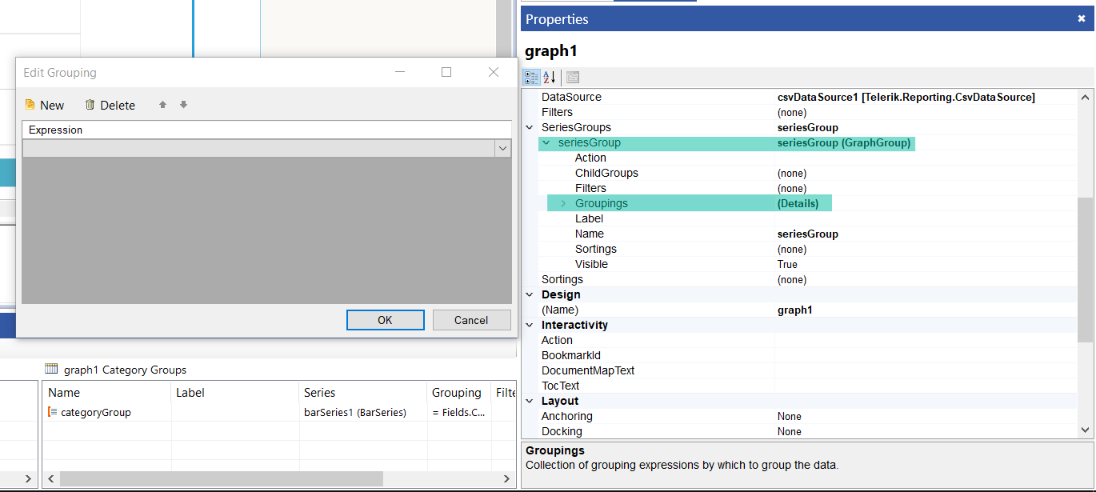Screen dimensions: 1096x492
Task: Expand the Groupings property
Action: (563, 203)
